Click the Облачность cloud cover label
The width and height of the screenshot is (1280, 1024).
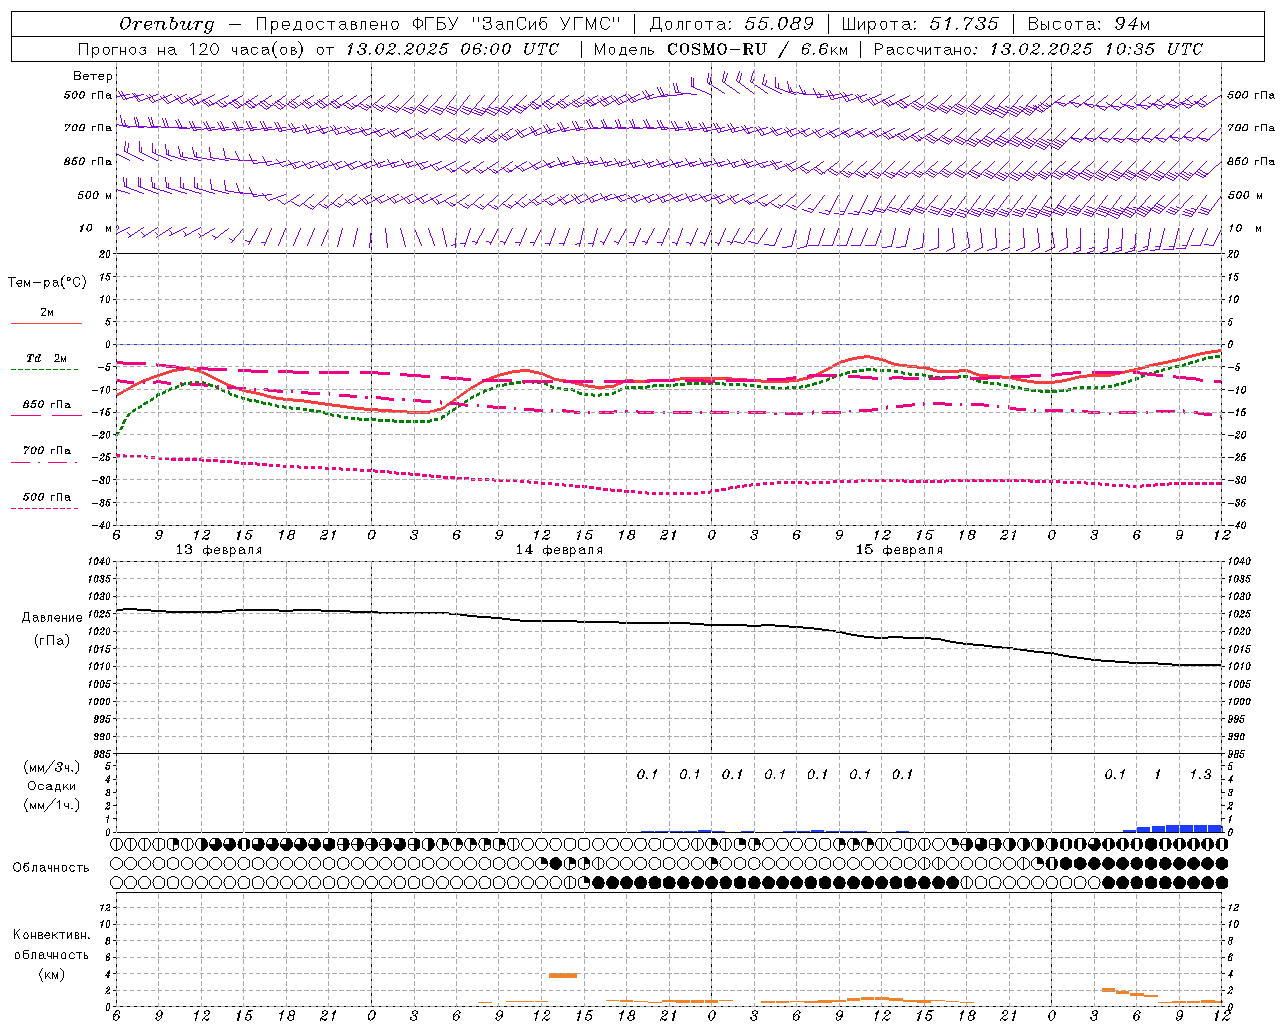pyautogui.click(x=51, y=868)
